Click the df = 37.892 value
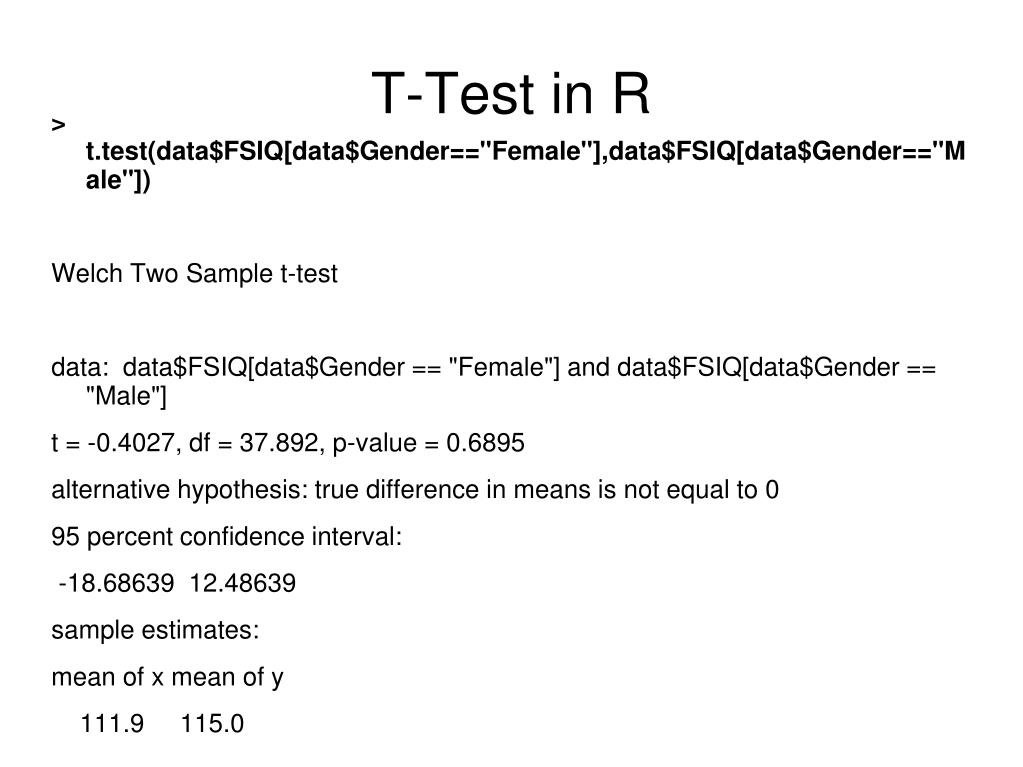 tap(254, 443)
